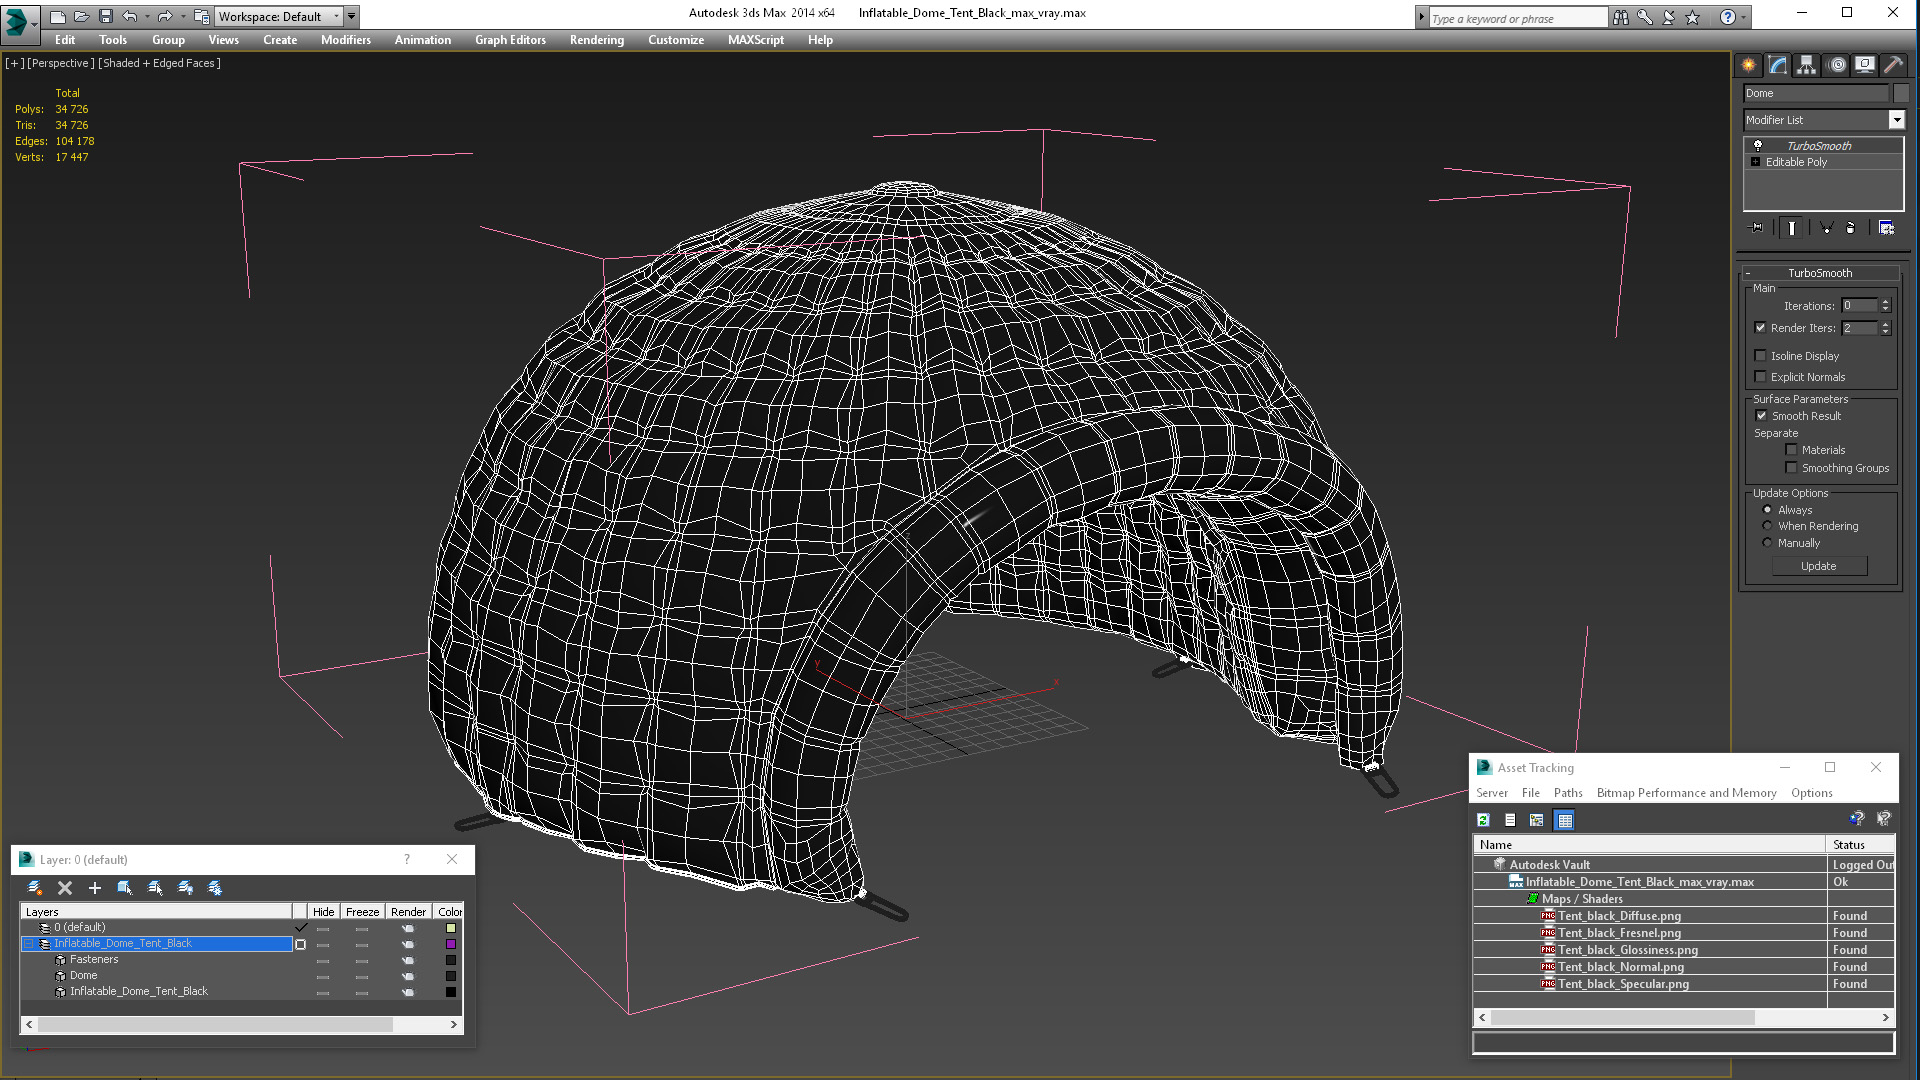Enable Explicit Normals checkbox
This screenshot has width=1920, height=1080.
coord(1761,377)
